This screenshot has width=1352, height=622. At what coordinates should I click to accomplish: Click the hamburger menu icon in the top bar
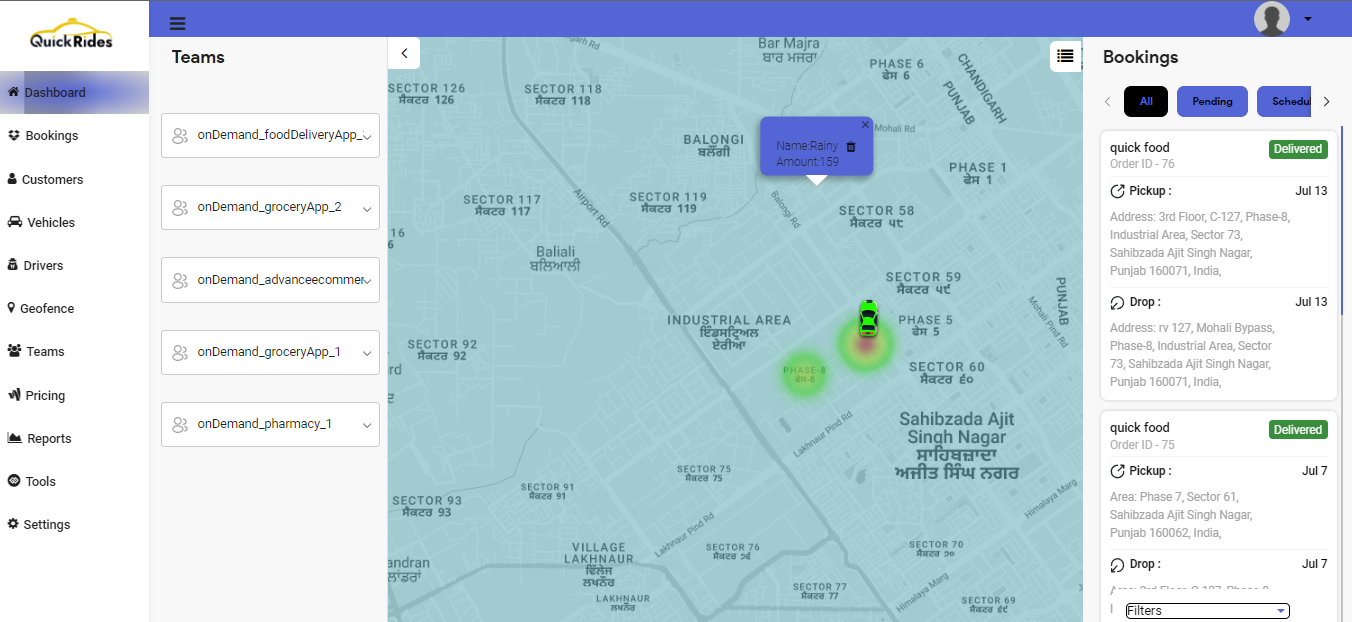point(177,20)
